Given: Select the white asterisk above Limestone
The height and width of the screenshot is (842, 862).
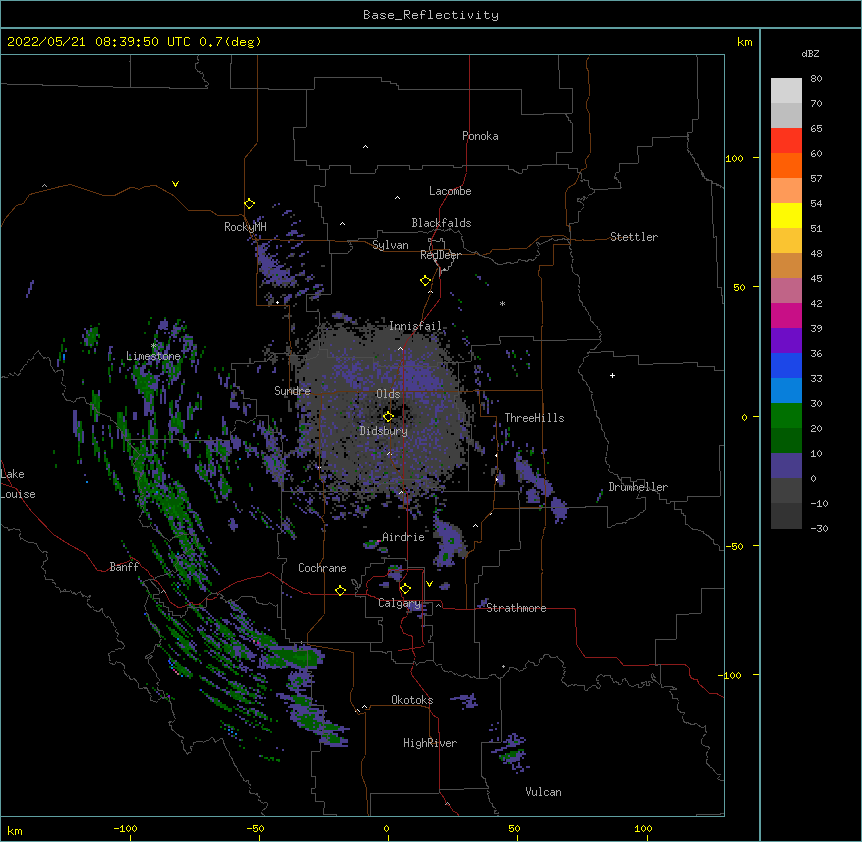Looking at the screenshot, I should (x=153, y=346).
